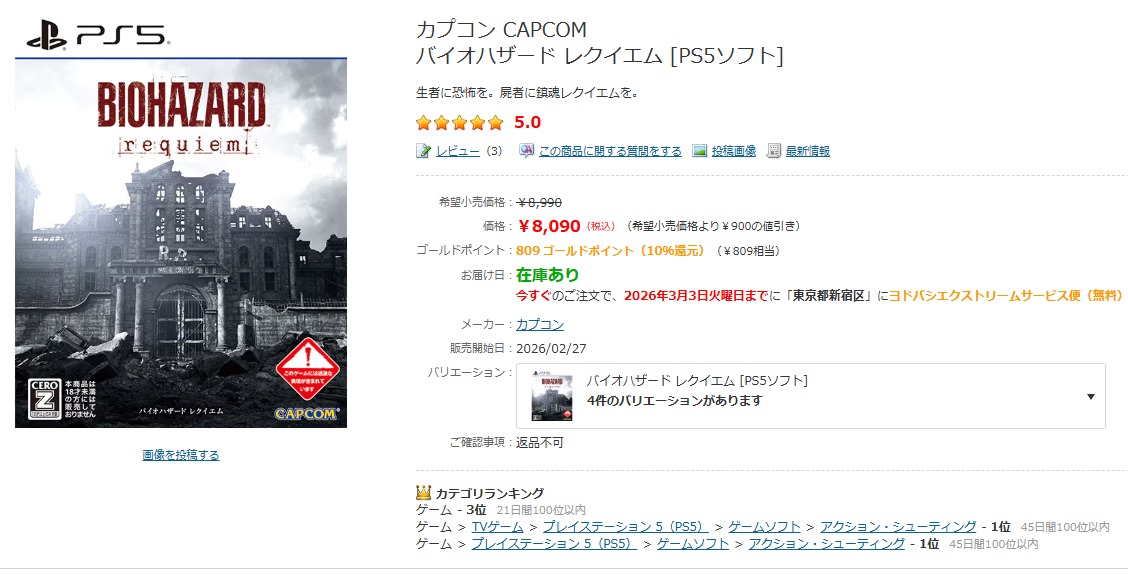The height and width of the screenshot is (574, 1128).
Task: Open the カプコン manufacturer link
Action: (540, 324)
